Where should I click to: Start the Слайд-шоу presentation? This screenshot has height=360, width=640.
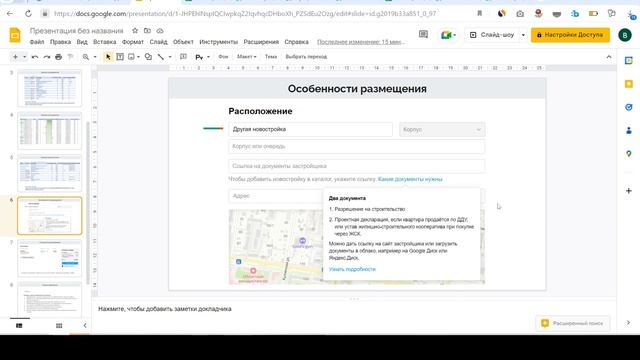click(492, 35)
